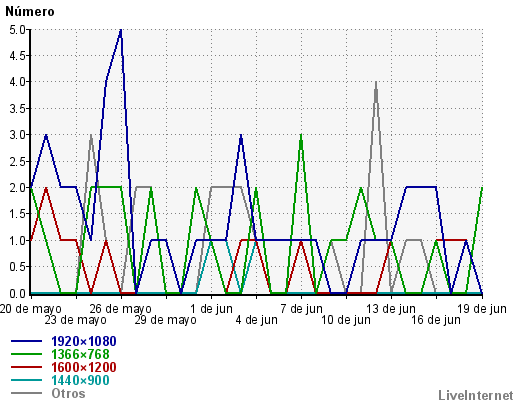
Task: Click the '19 de jun' date label
Action: 482,309
